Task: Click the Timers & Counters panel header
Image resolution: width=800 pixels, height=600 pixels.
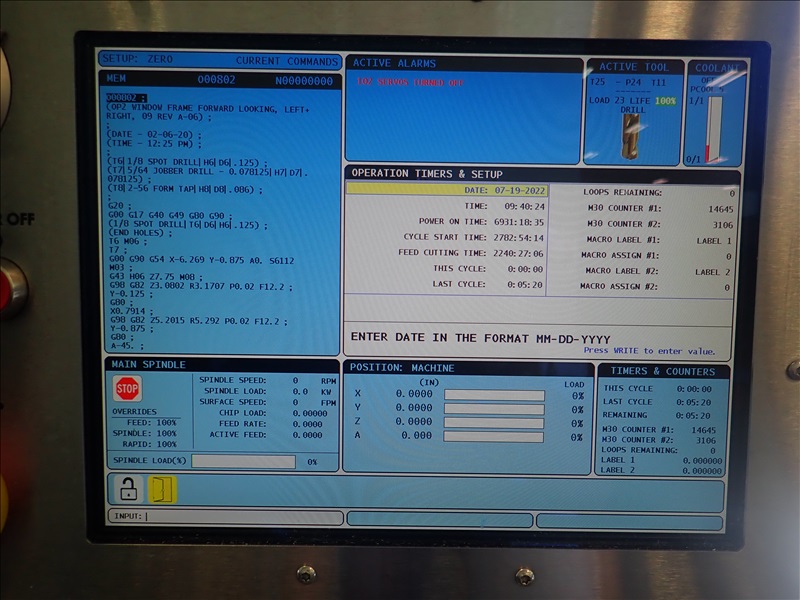Action: click(664, 371)
